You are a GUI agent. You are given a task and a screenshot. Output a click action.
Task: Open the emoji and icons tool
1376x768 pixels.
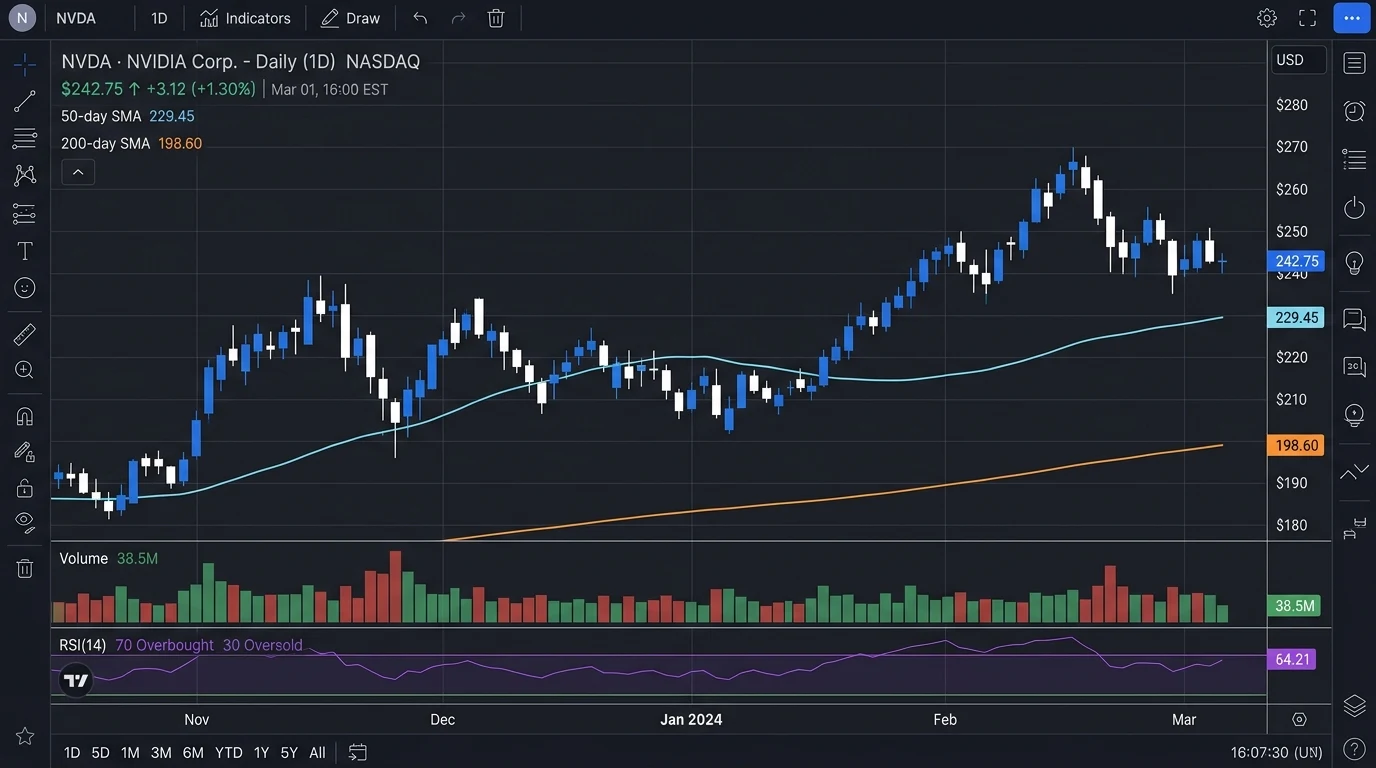pyautogui.click(x=25, y=288)
